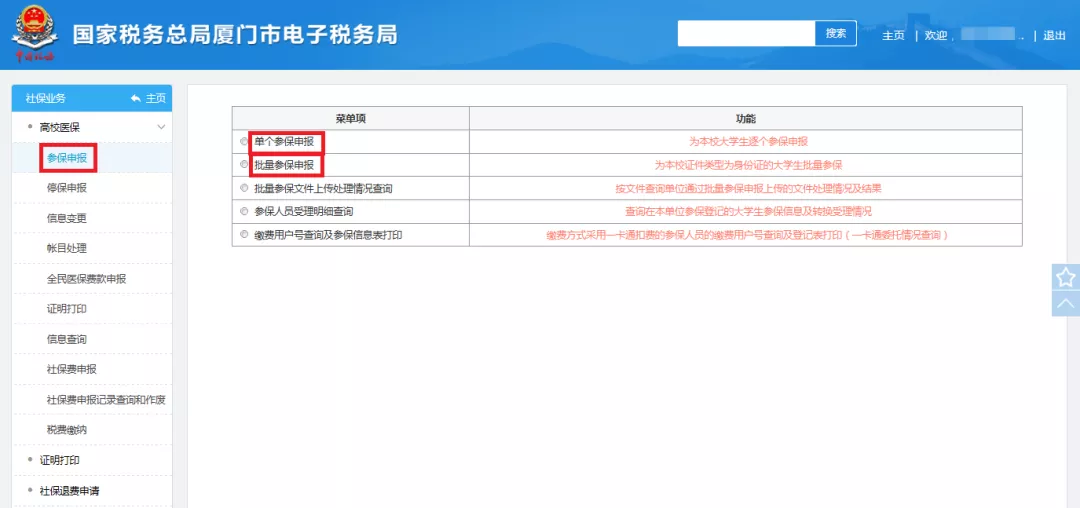Click the 主页 link in top bar
Screen dimensions: 1080x508
click(893, 36)
